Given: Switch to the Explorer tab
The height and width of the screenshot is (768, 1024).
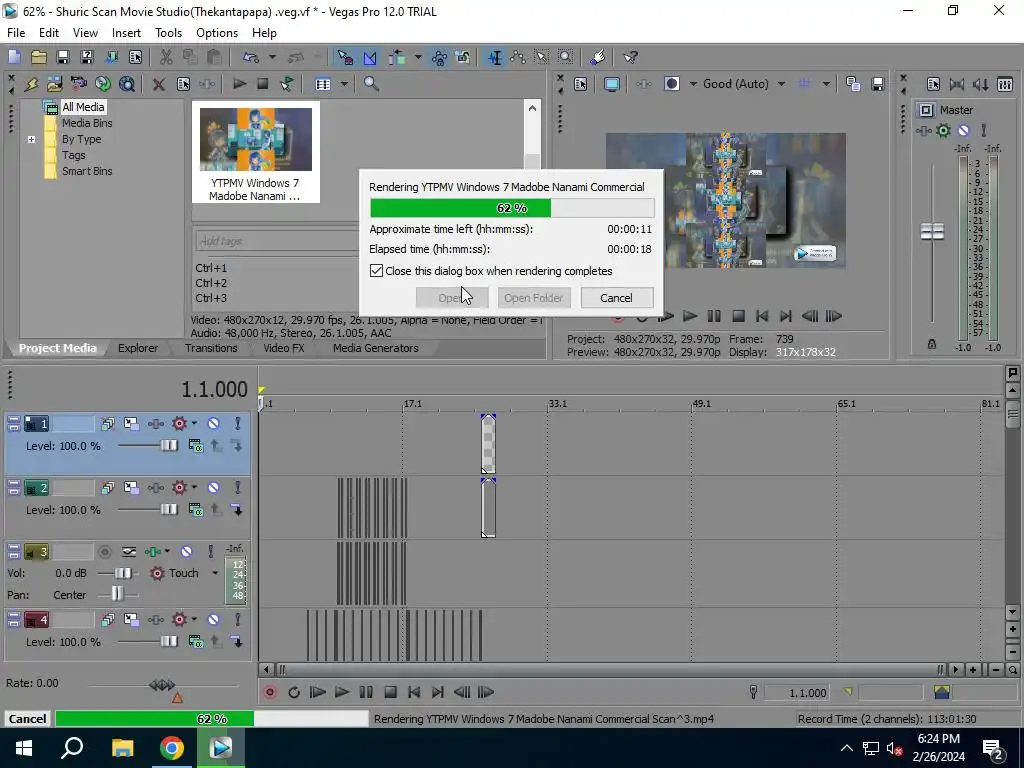Looking at the screenshot, I should (138, 348).
